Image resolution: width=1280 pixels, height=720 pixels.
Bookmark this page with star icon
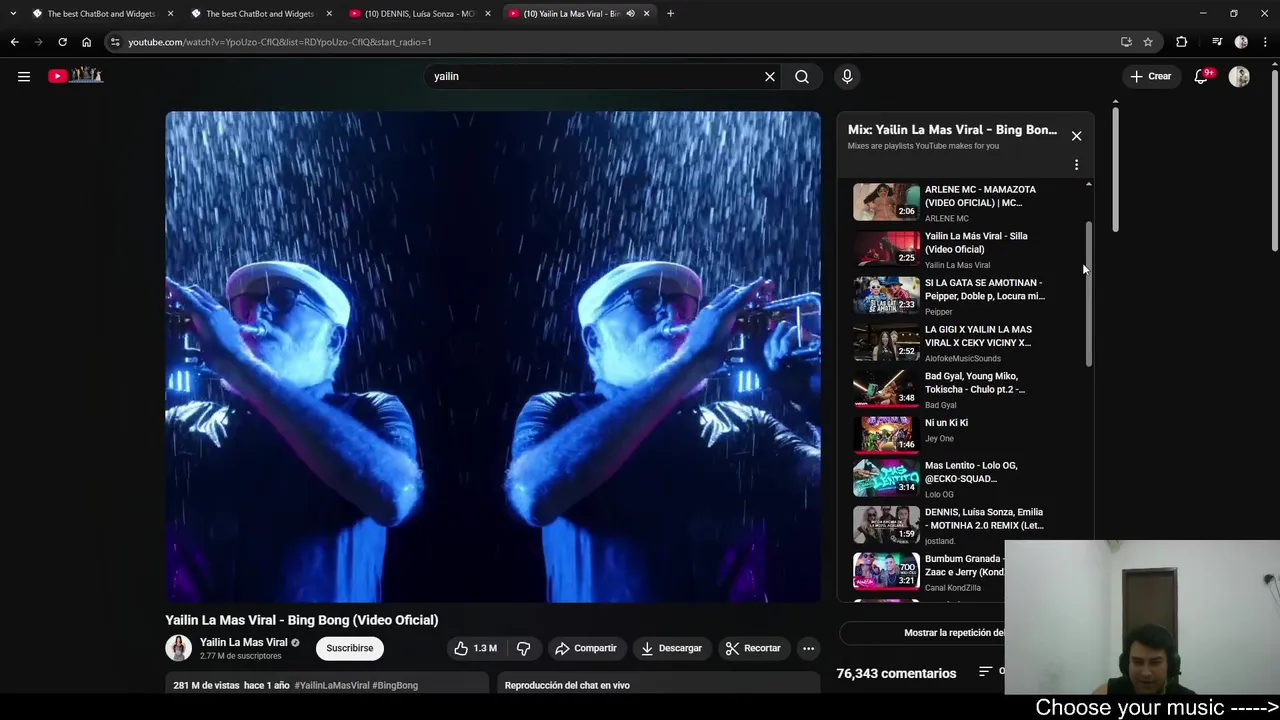click(1148, 42)
